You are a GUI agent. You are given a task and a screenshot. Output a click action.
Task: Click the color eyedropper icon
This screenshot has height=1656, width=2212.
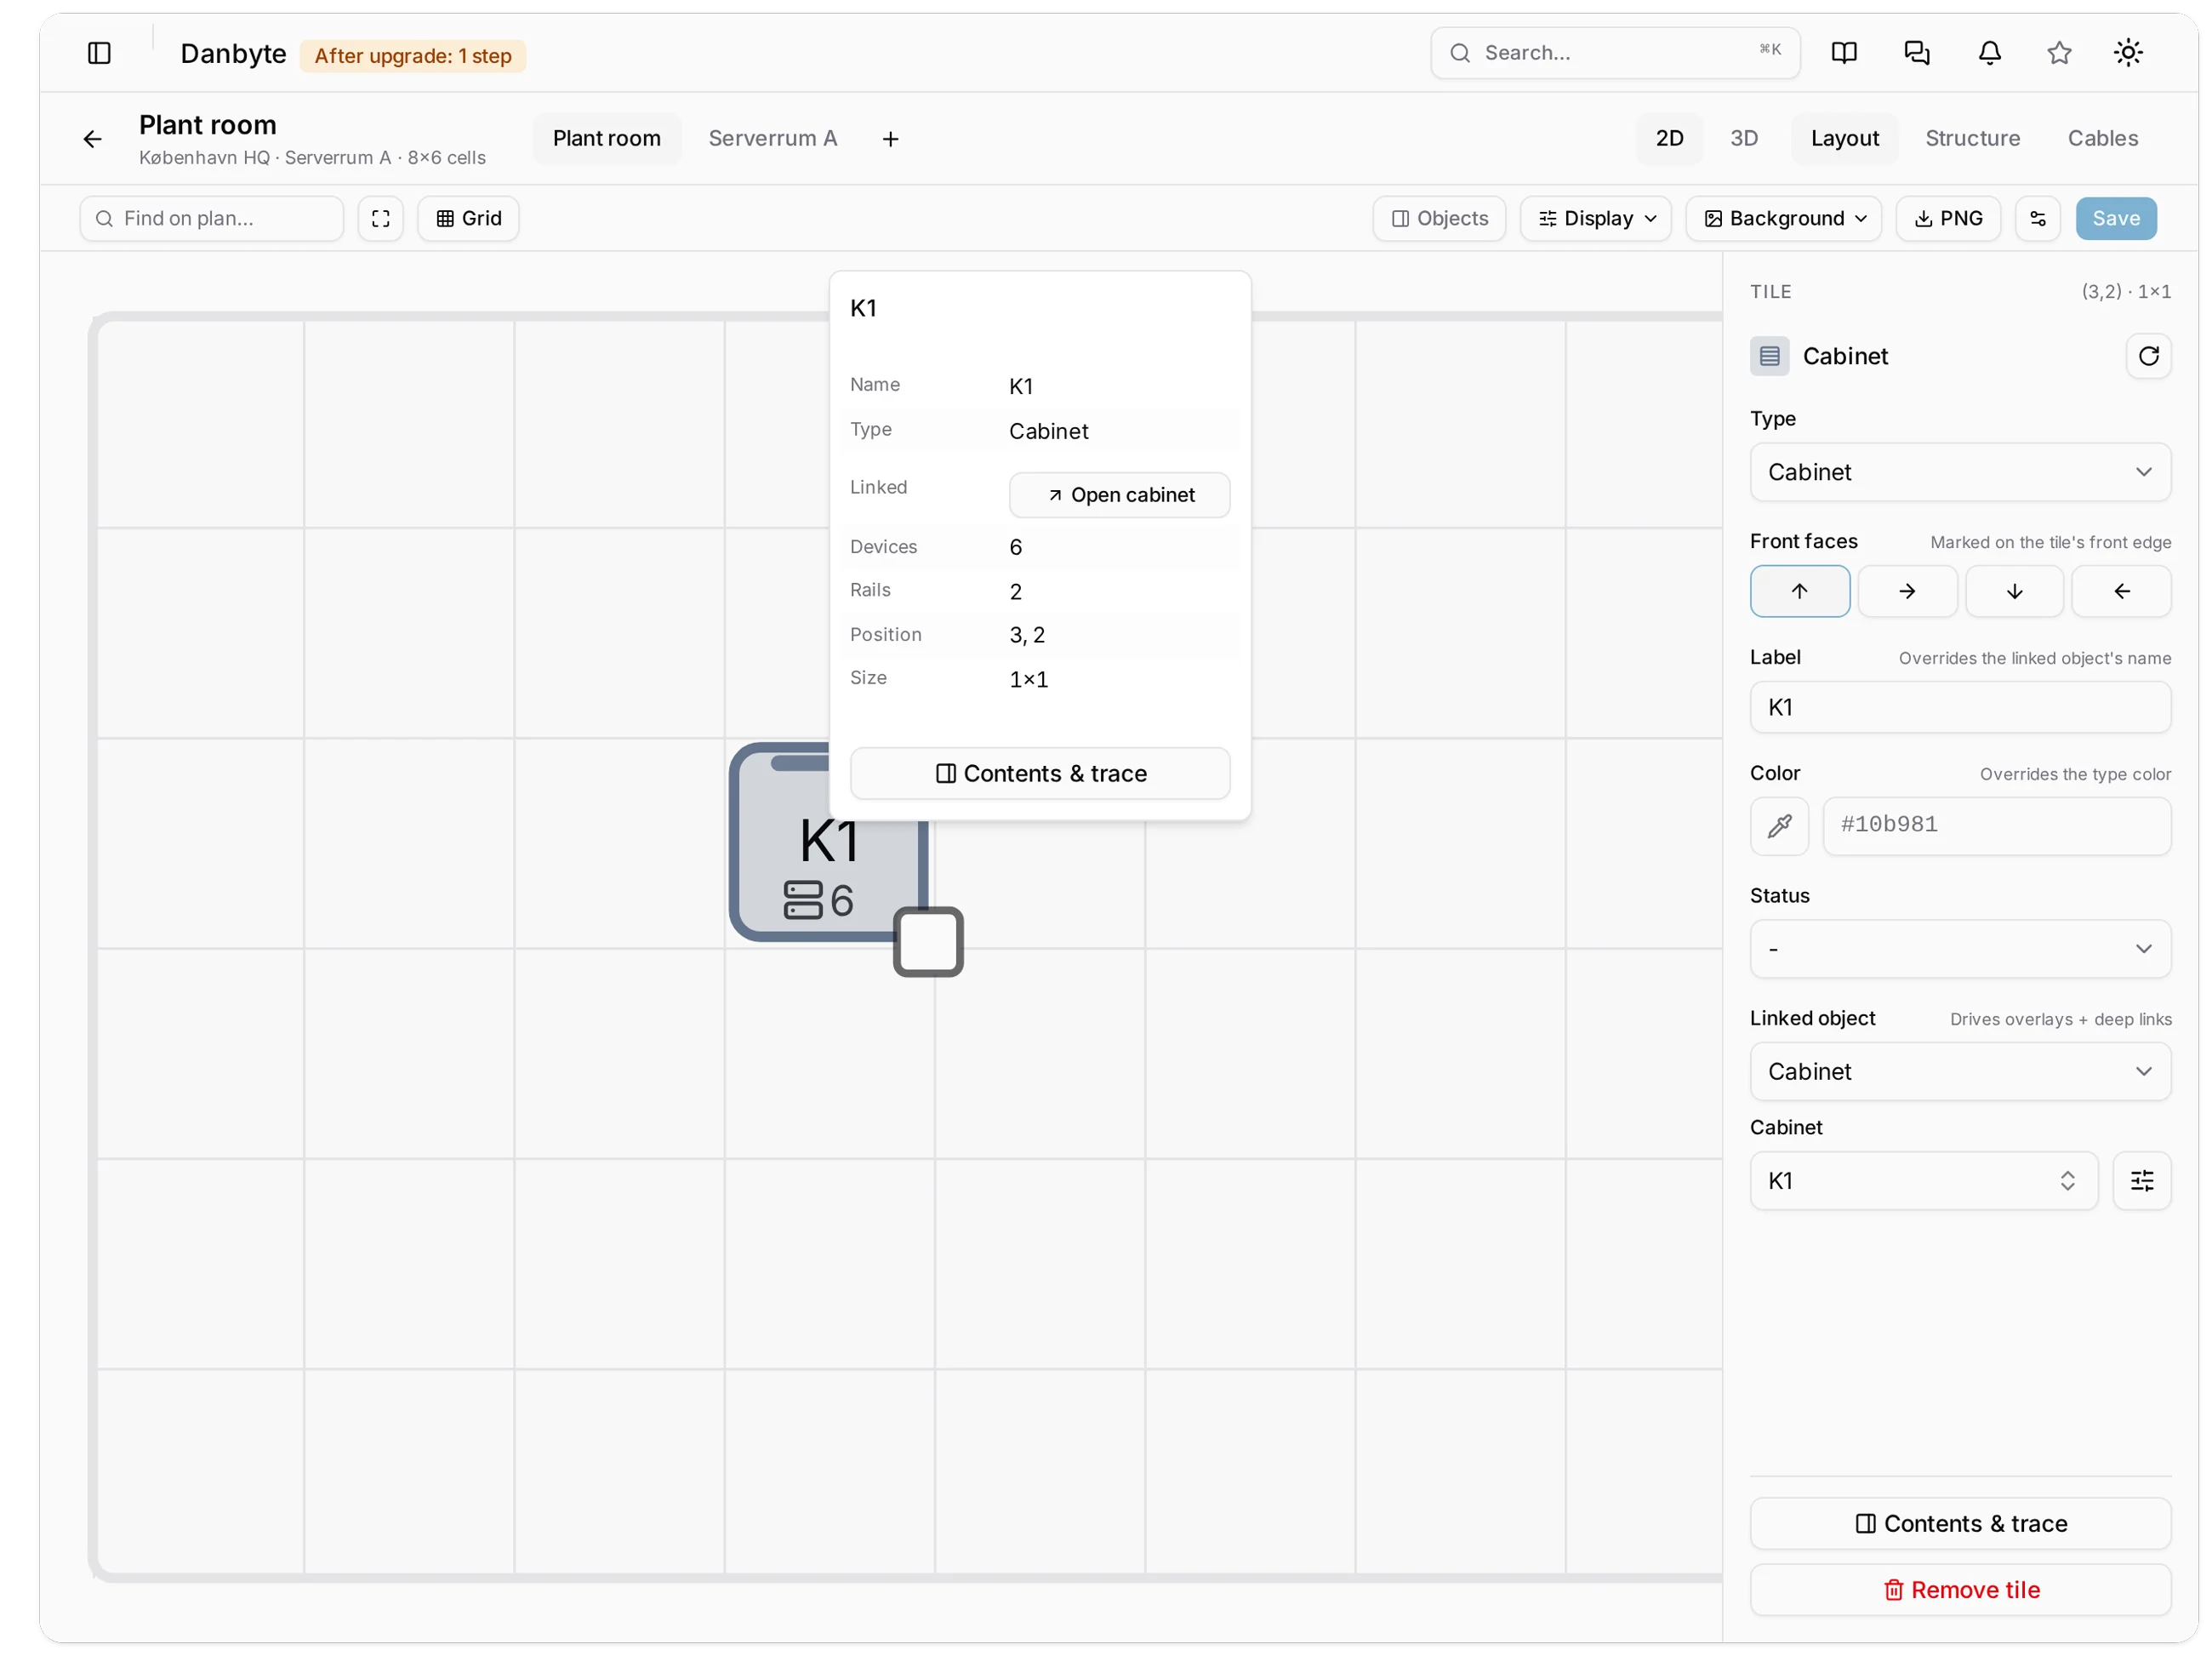click(1780, 825)
